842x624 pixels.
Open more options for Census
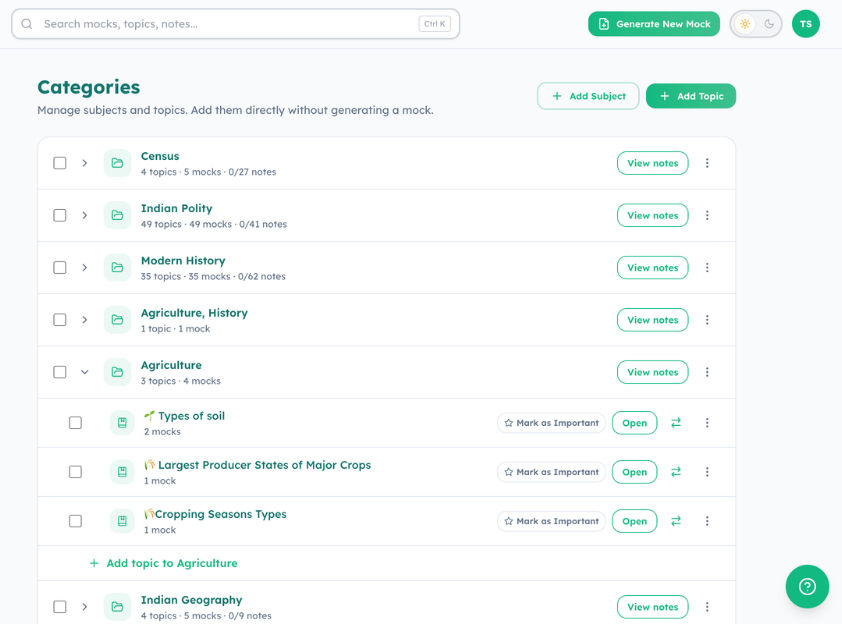(x=707, y=163)
